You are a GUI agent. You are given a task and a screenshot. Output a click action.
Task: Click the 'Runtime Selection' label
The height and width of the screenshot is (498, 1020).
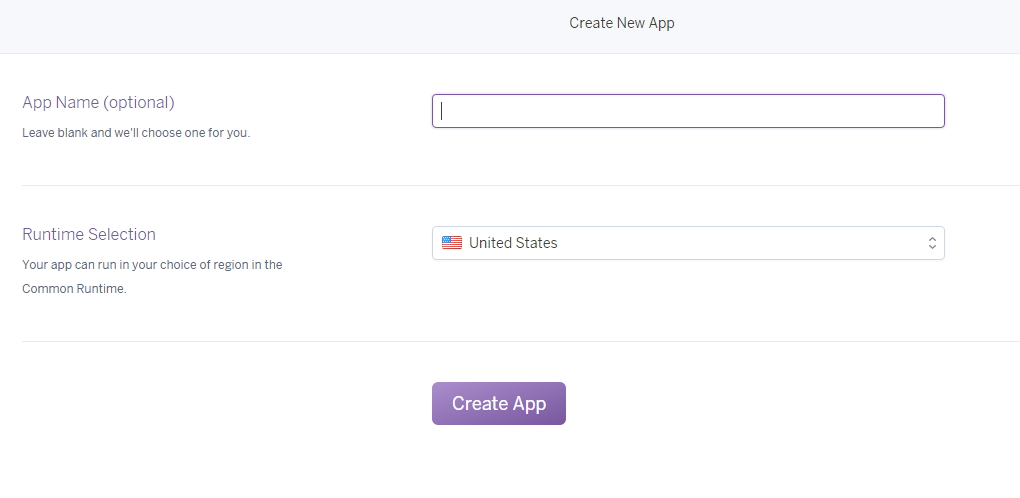[x=89, y=234]
